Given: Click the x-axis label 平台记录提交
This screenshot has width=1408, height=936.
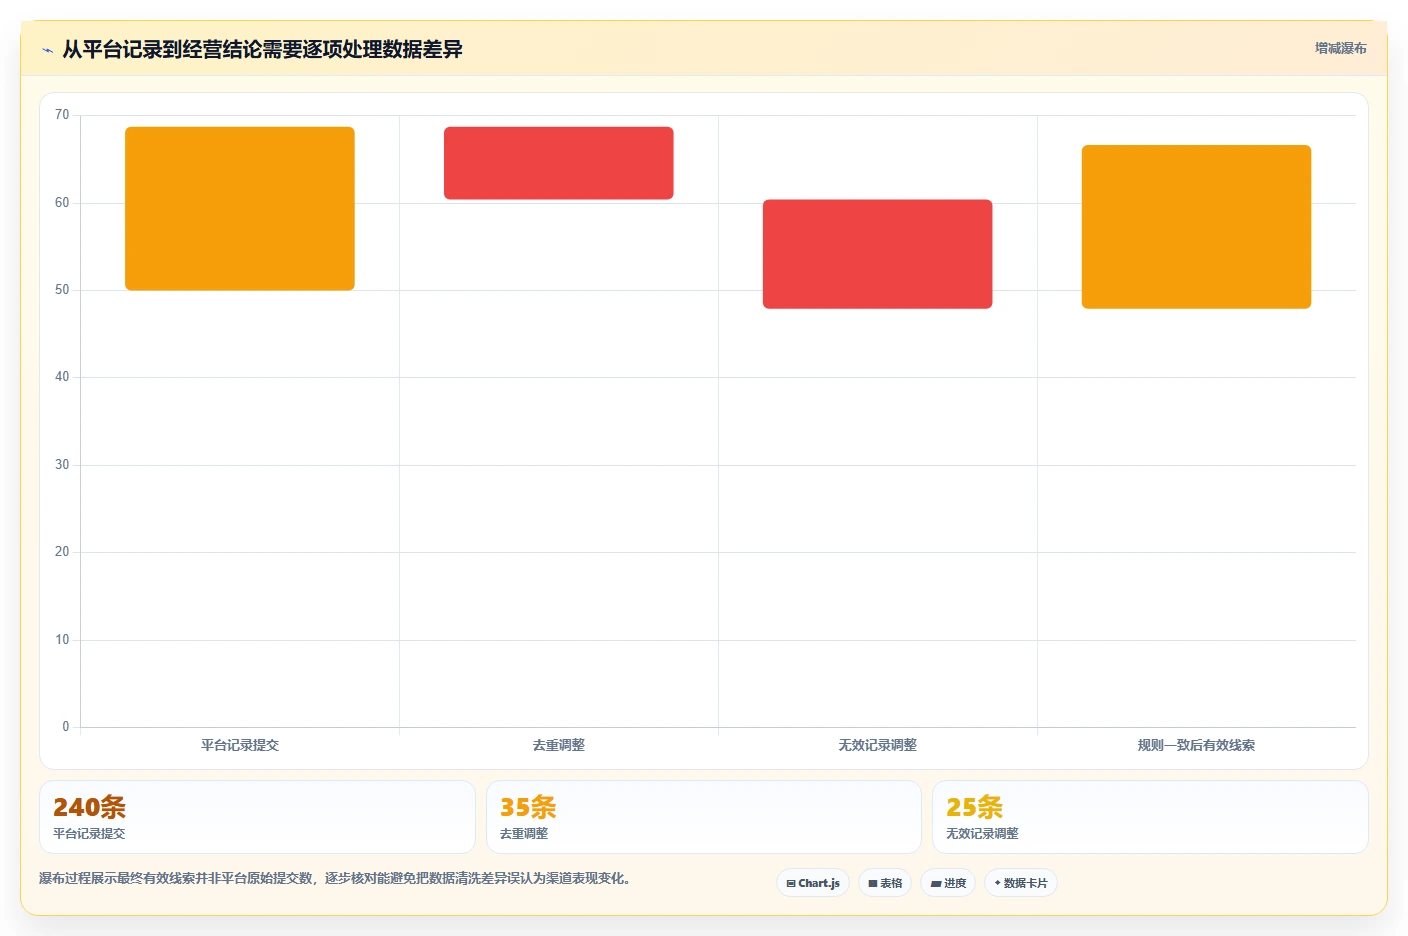Looking at the screenshot, I should coord(240,745).
